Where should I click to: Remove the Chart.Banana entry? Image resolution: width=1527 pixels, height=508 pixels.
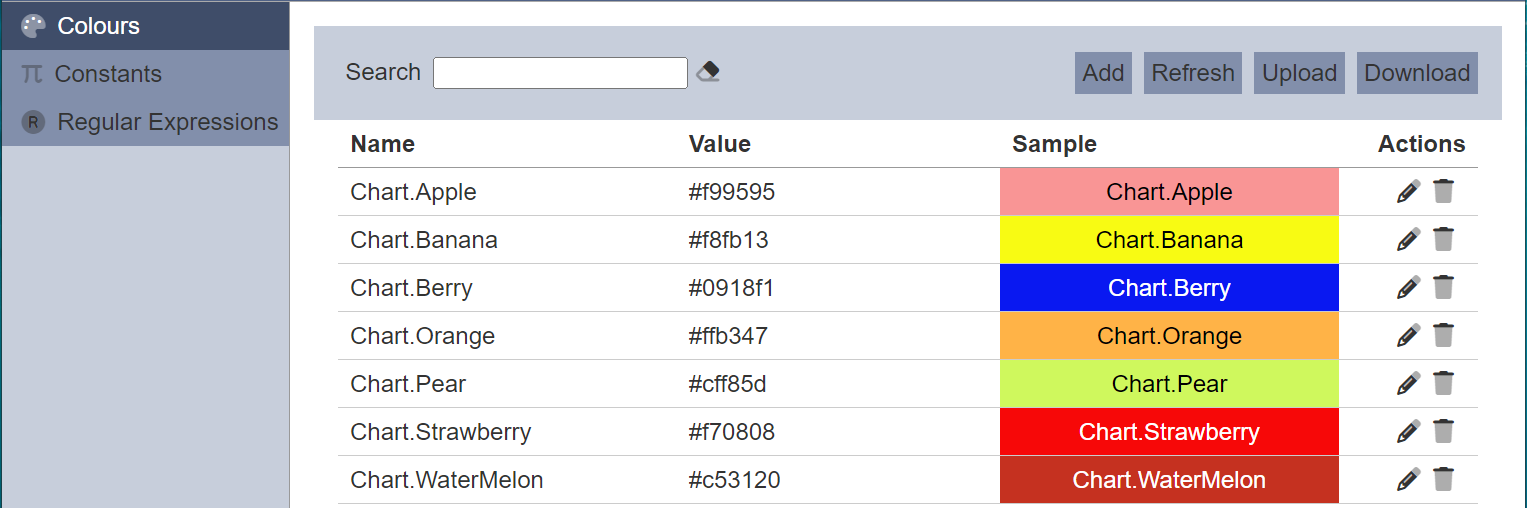click(x=1443, y=240)
